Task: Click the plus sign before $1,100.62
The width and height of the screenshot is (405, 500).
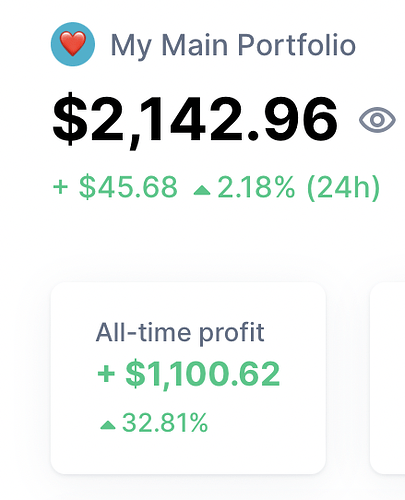Action: click(x=106, y=374)
